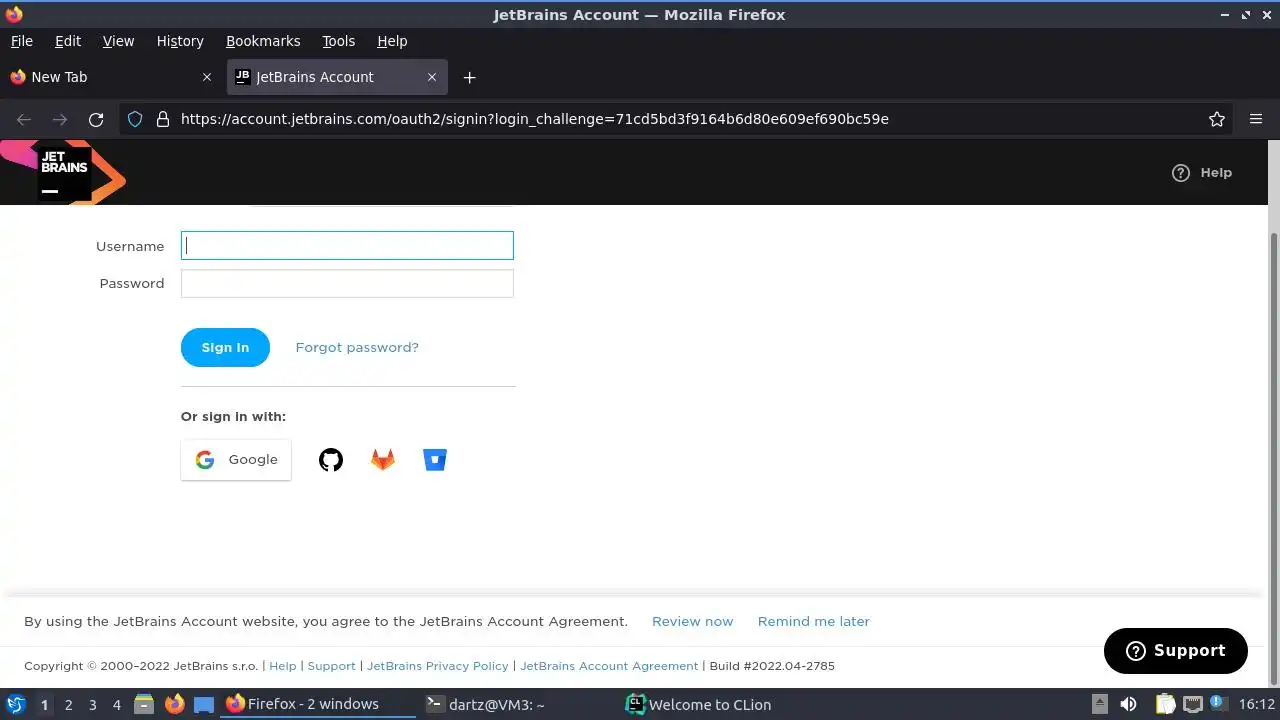1280x720 pixels.
Task: Switch to Firefox - 2 windows task
Action: click(x=318, y=704)
